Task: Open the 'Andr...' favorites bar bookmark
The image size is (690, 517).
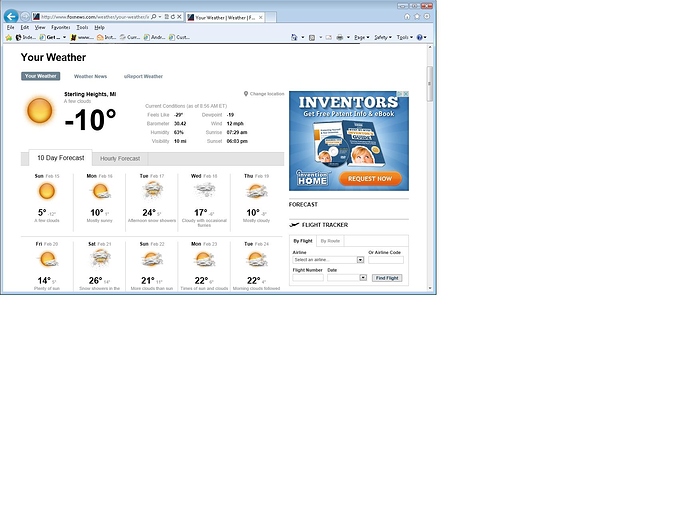Action: tap(154, 37)
